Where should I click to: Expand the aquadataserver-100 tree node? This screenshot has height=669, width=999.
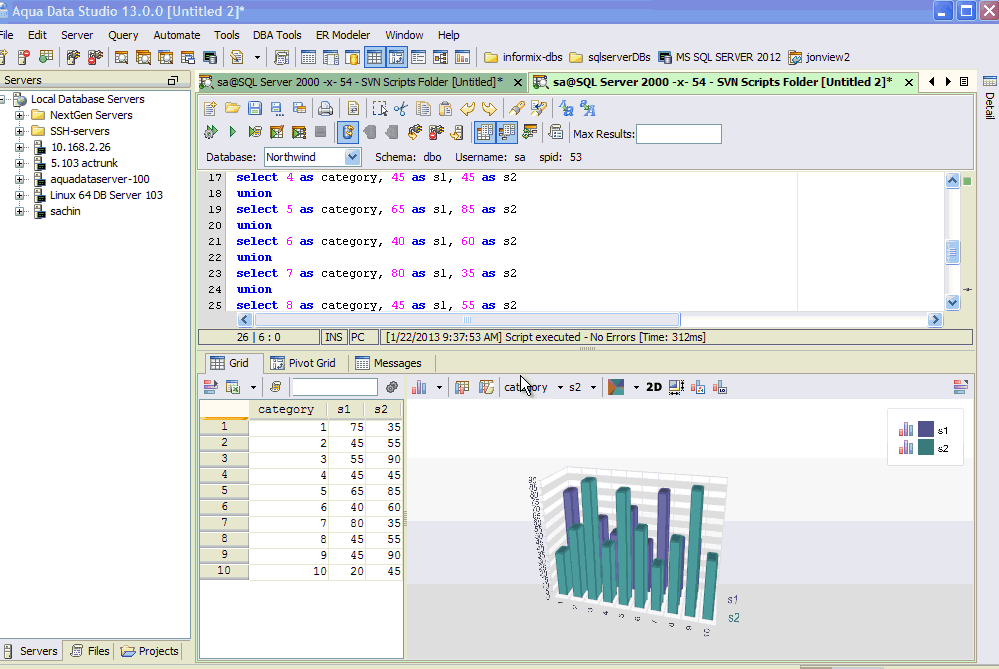click(20, 180)
